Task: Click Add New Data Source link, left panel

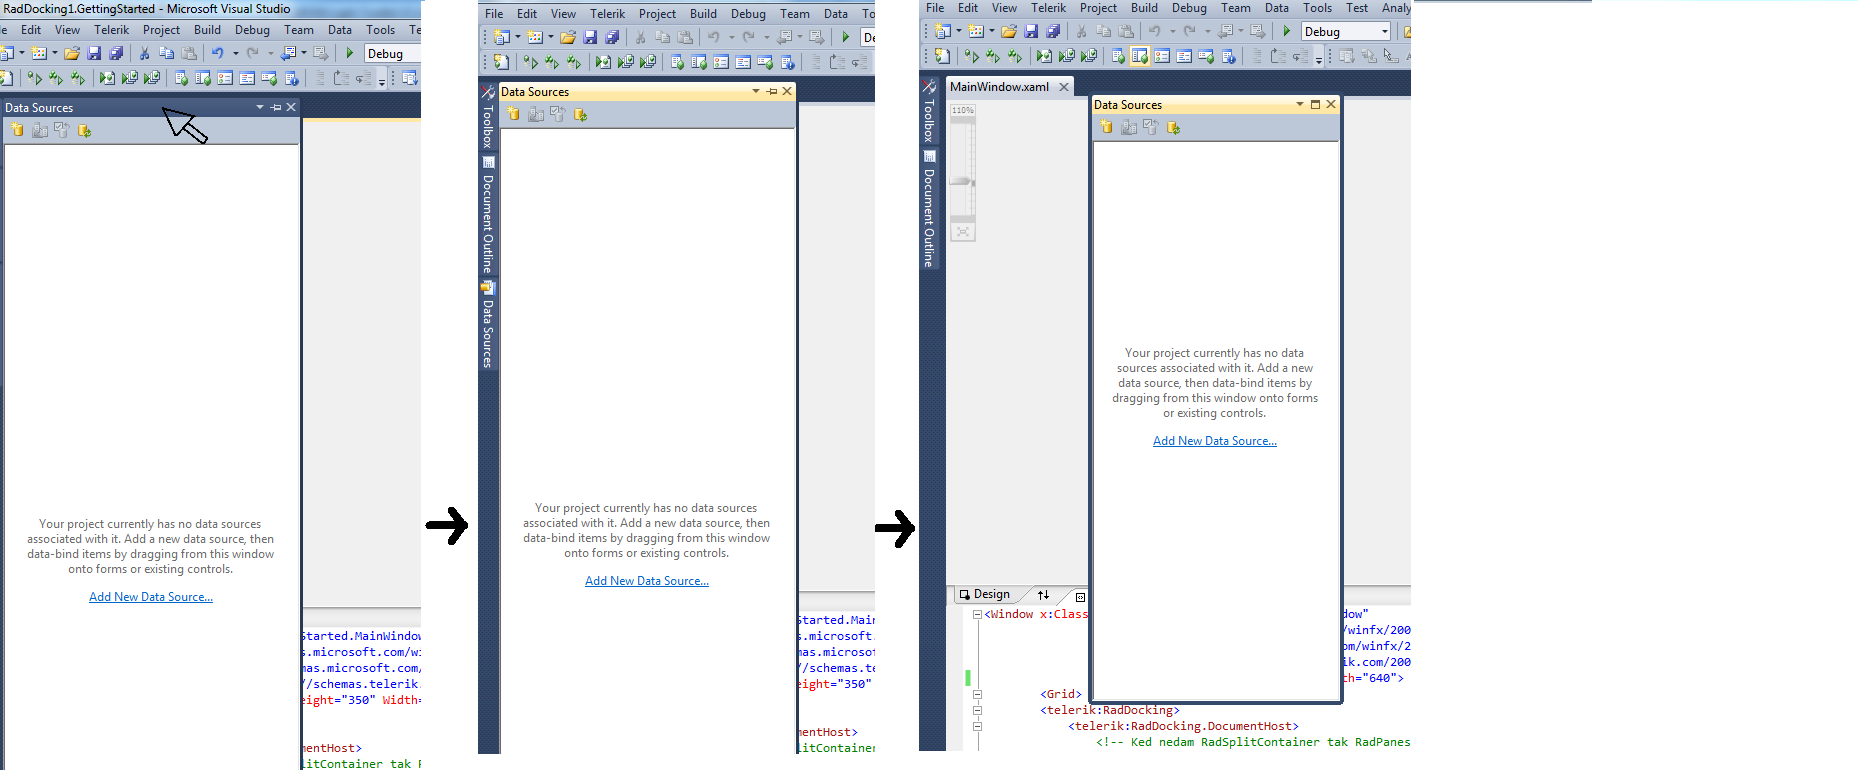Action: (x=151, y=597)
